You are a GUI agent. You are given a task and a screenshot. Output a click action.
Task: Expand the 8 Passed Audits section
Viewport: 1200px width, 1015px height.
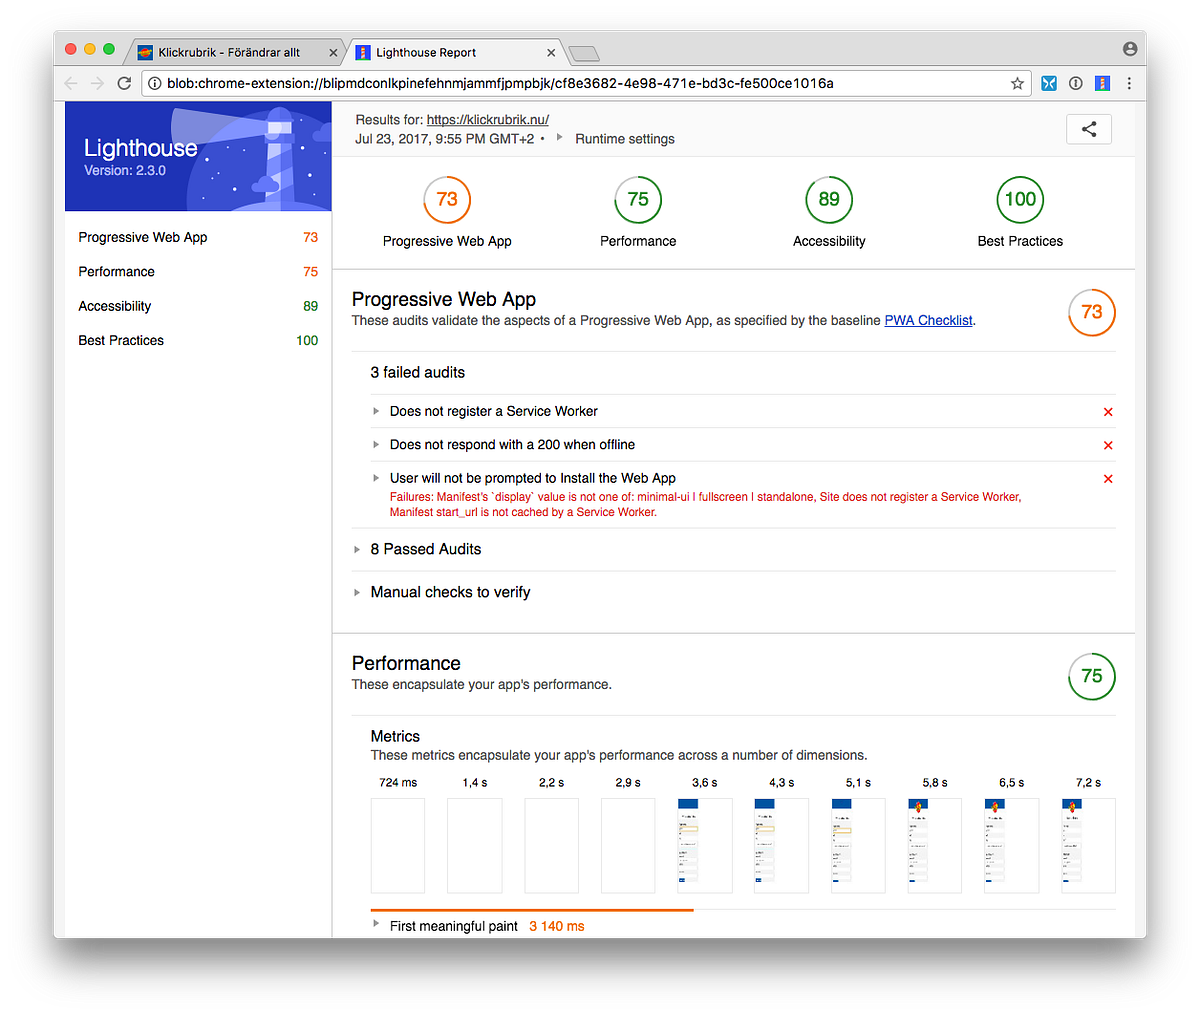(425, 549)
